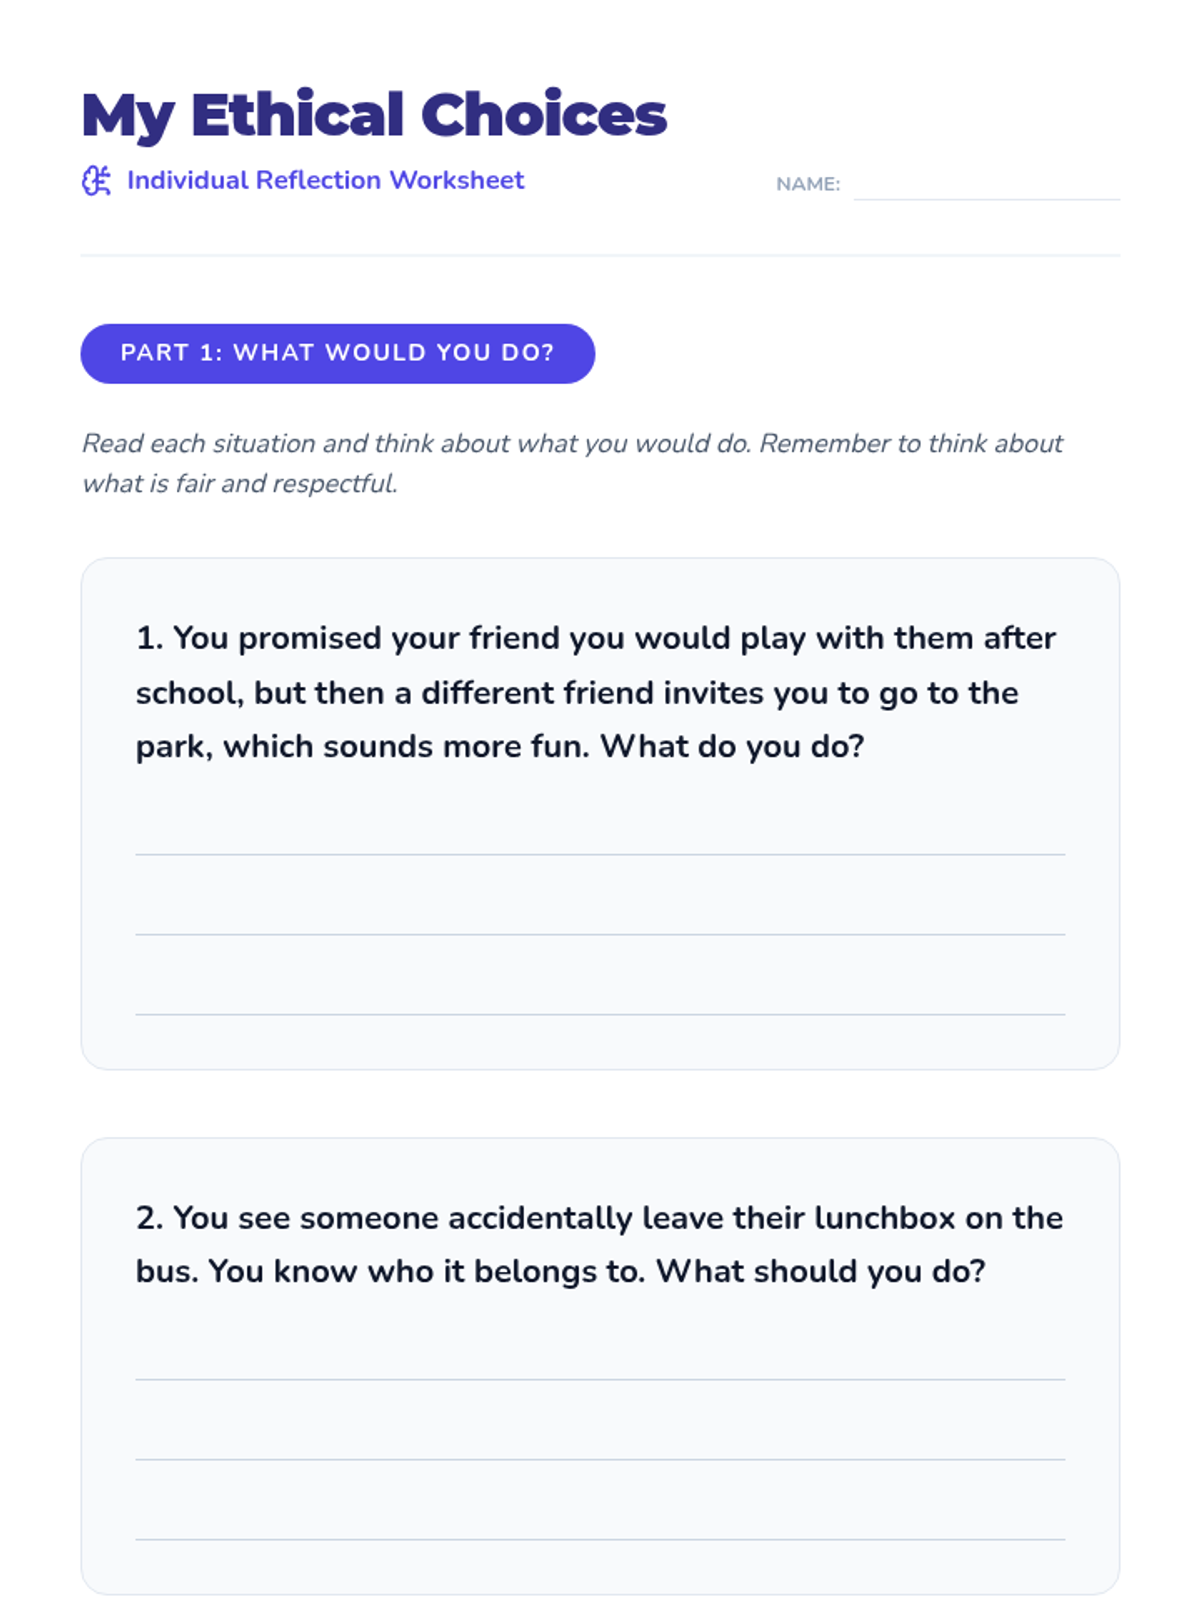
Task: Click the divider line below the header
Action: [x=600, y=255]
